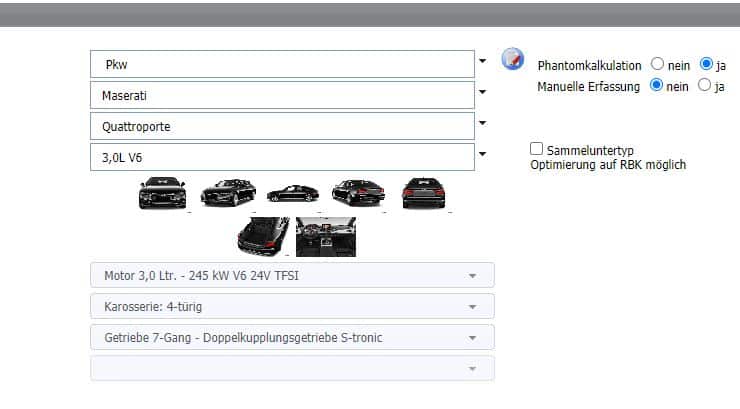Open dropdown arrow next to Quattroporte field
740x409 pixels.
[x=482, y=123]
